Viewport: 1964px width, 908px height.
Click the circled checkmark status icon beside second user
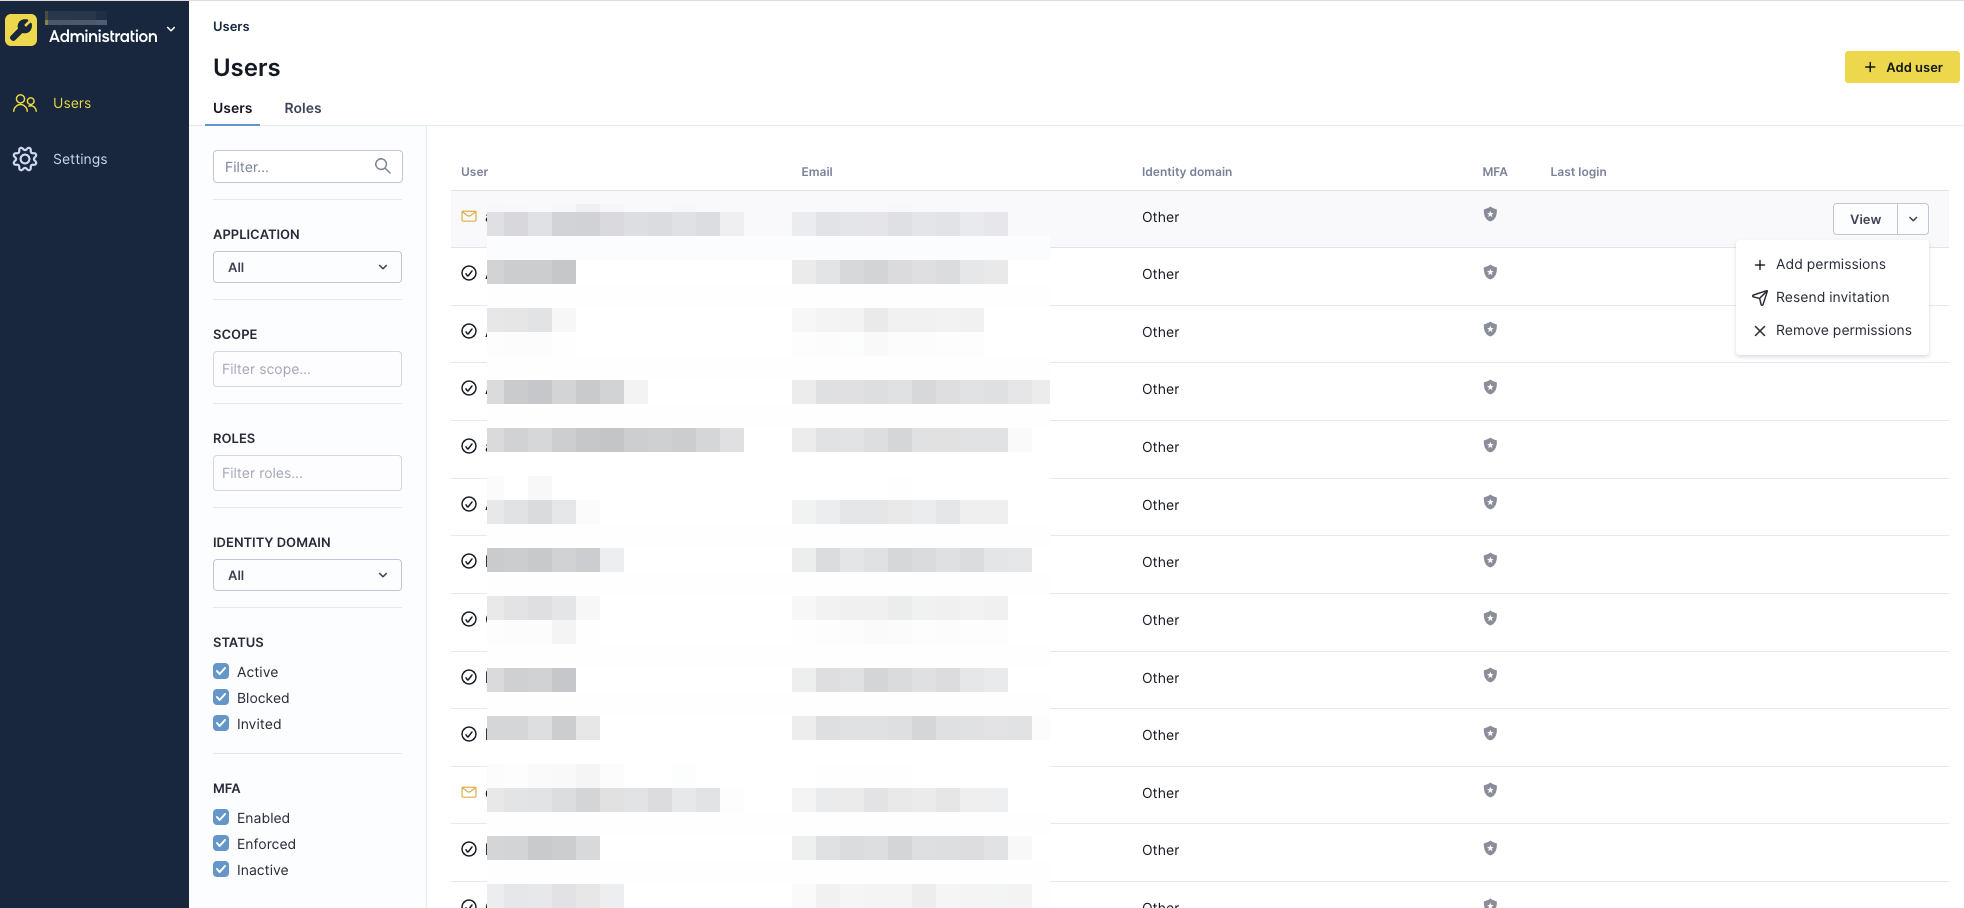pos(468,272)
